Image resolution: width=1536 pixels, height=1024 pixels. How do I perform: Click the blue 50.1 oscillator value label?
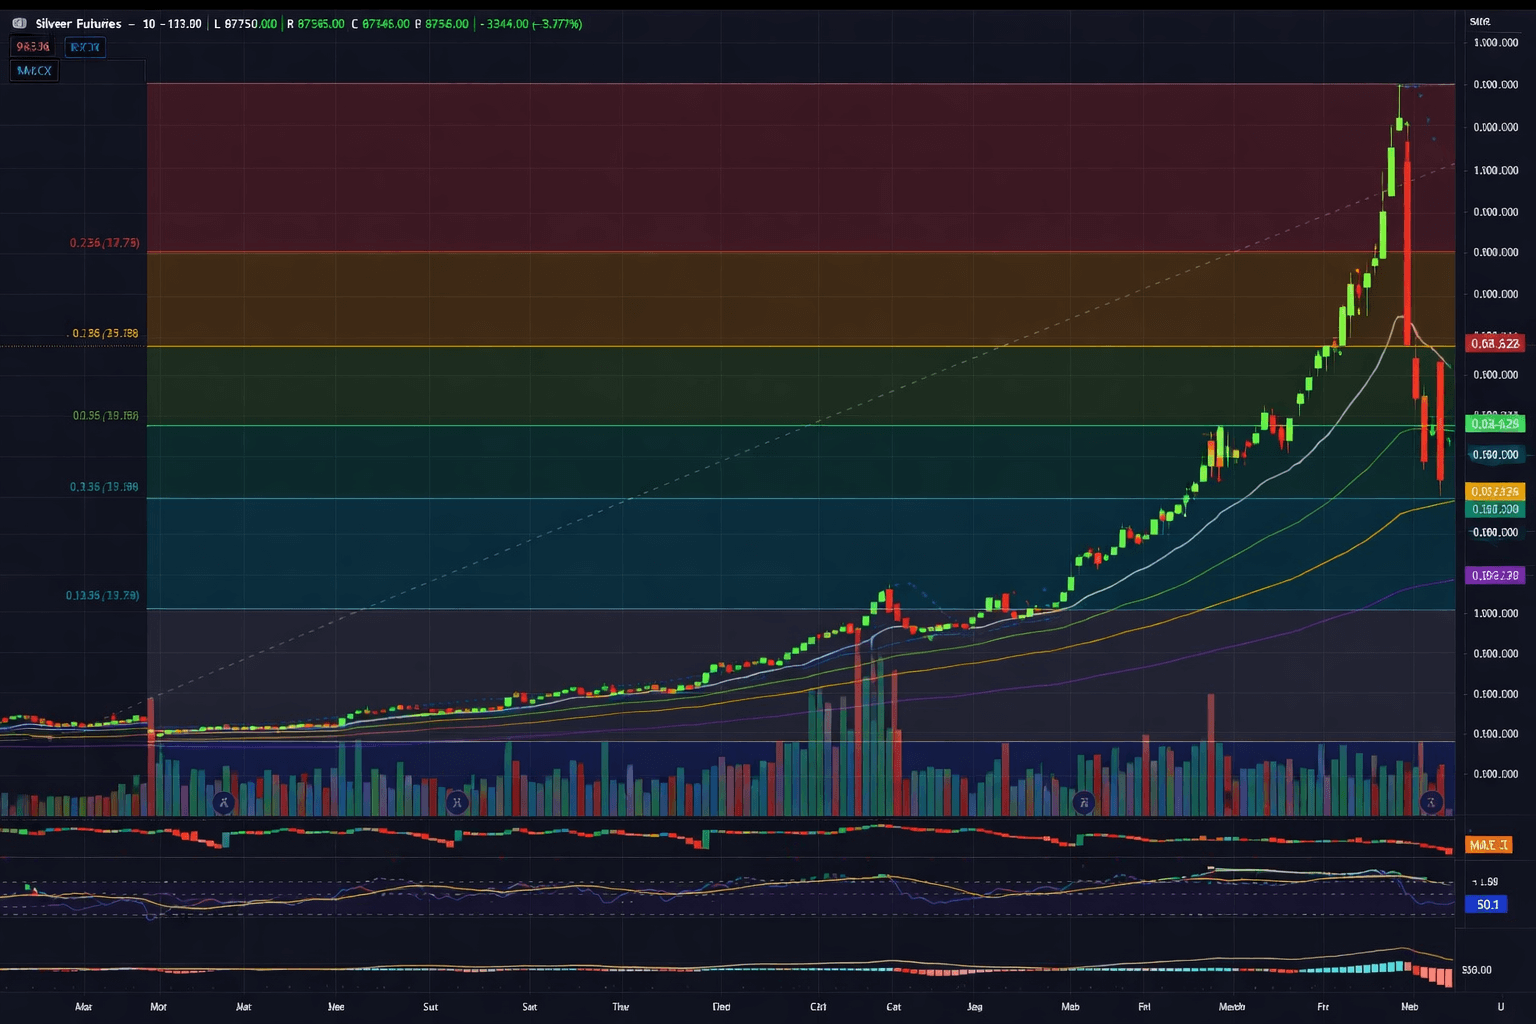click(x=1486, y=904)
